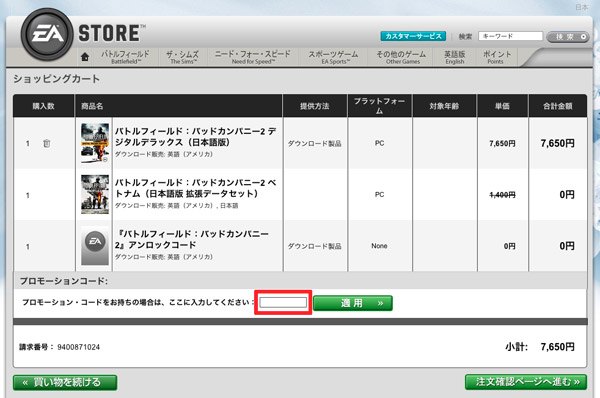Click the 7,650円 unit price cell
Screen dimensions: 600x398
pyautogui.click(x=502, y=144)
